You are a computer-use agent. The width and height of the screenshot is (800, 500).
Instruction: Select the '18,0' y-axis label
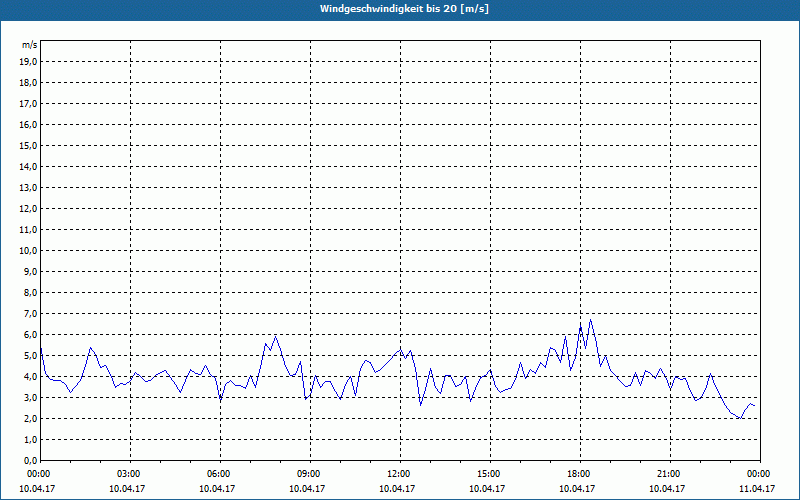pyautogui.click(x=29, y=83)
